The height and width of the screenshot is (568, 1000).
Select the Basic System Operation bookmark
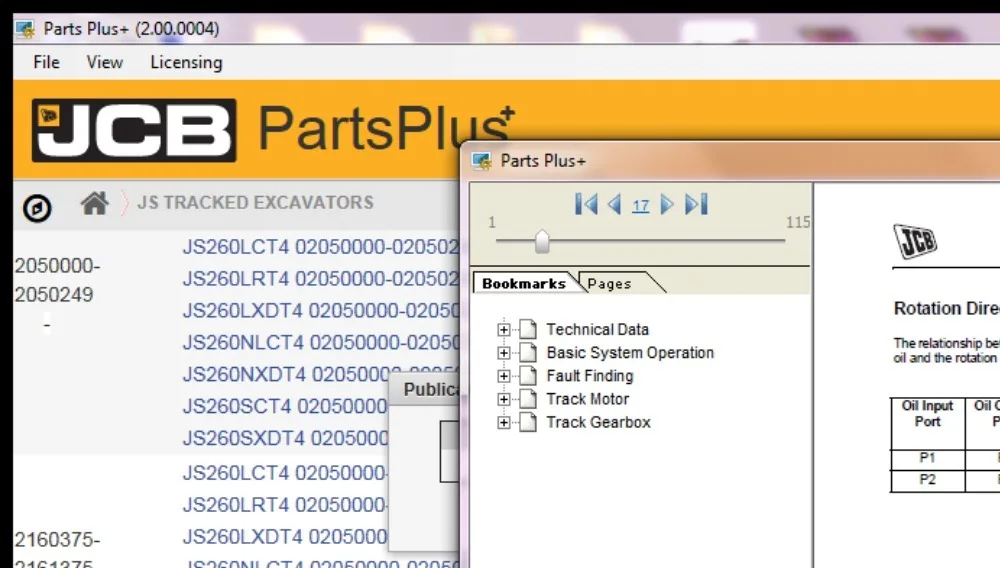tap(630, 353)
